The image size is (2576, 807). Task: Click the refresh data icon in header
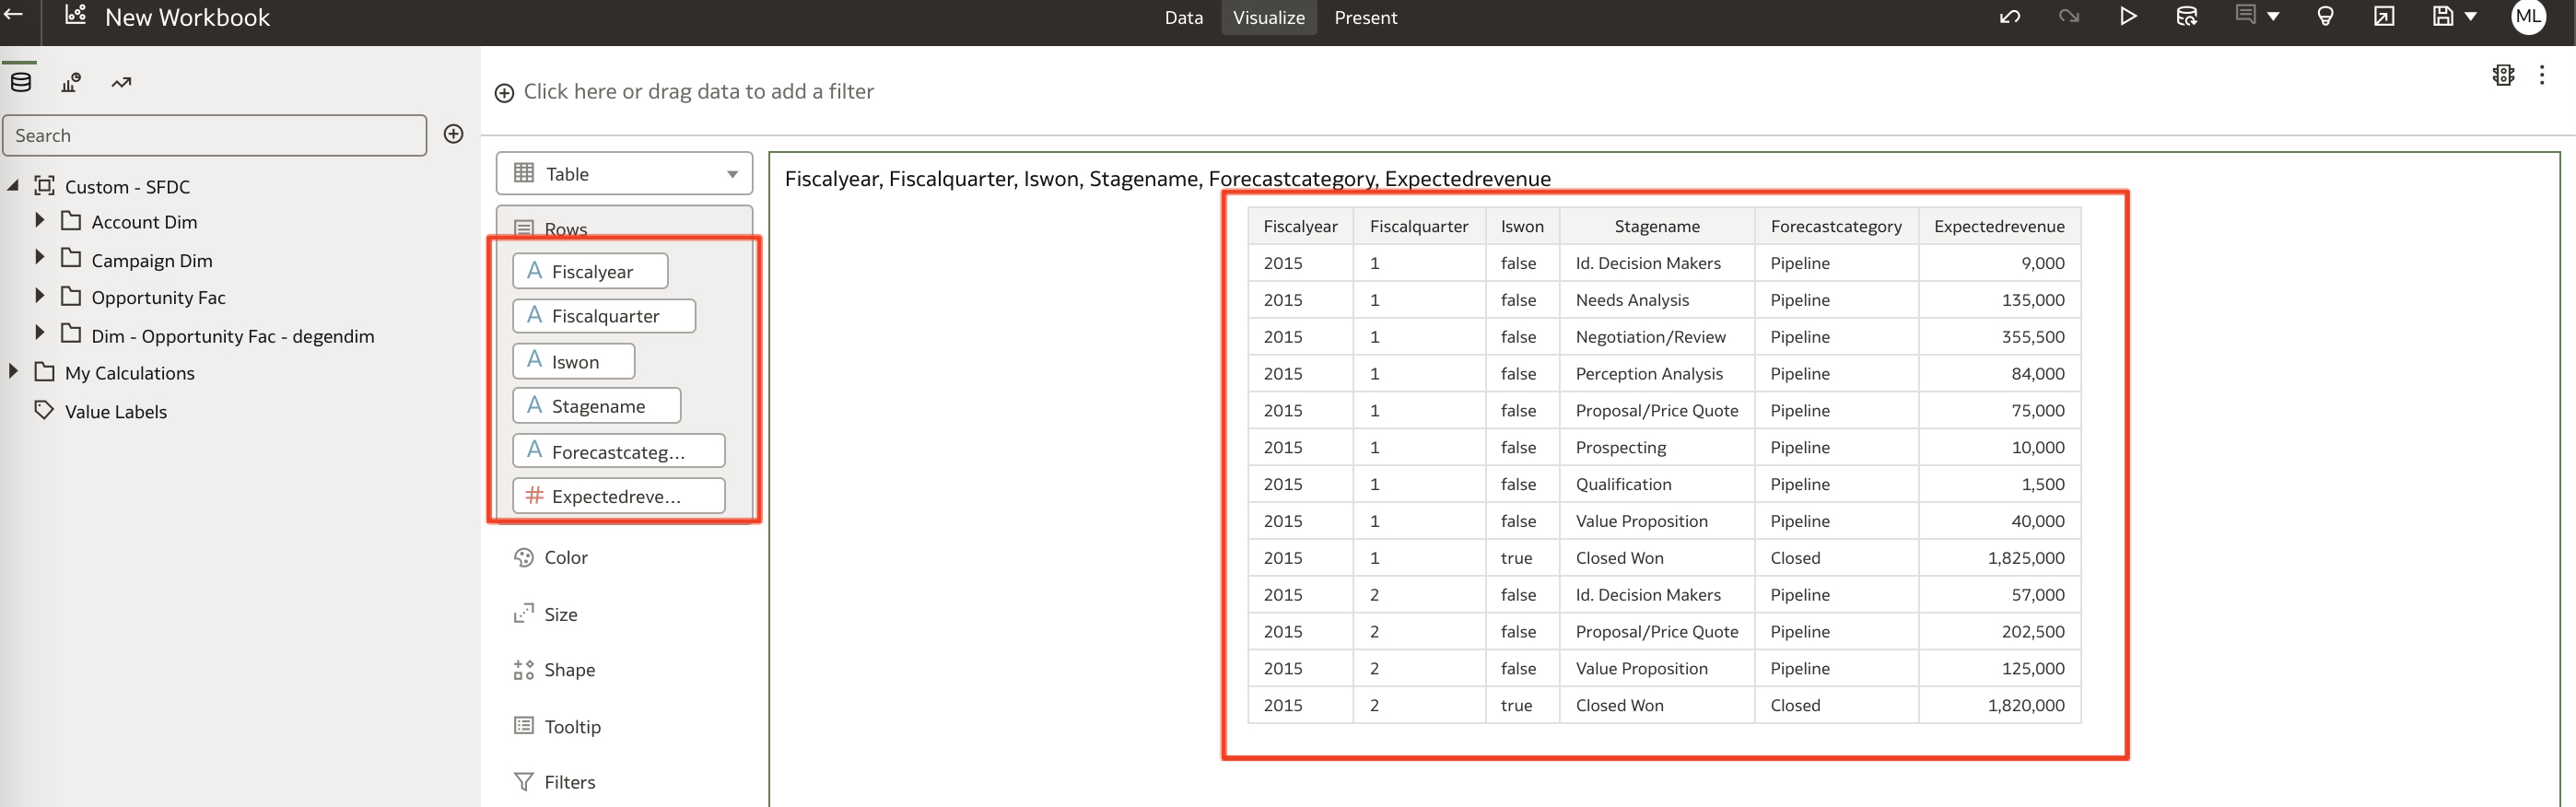[x=2187, y=17]
